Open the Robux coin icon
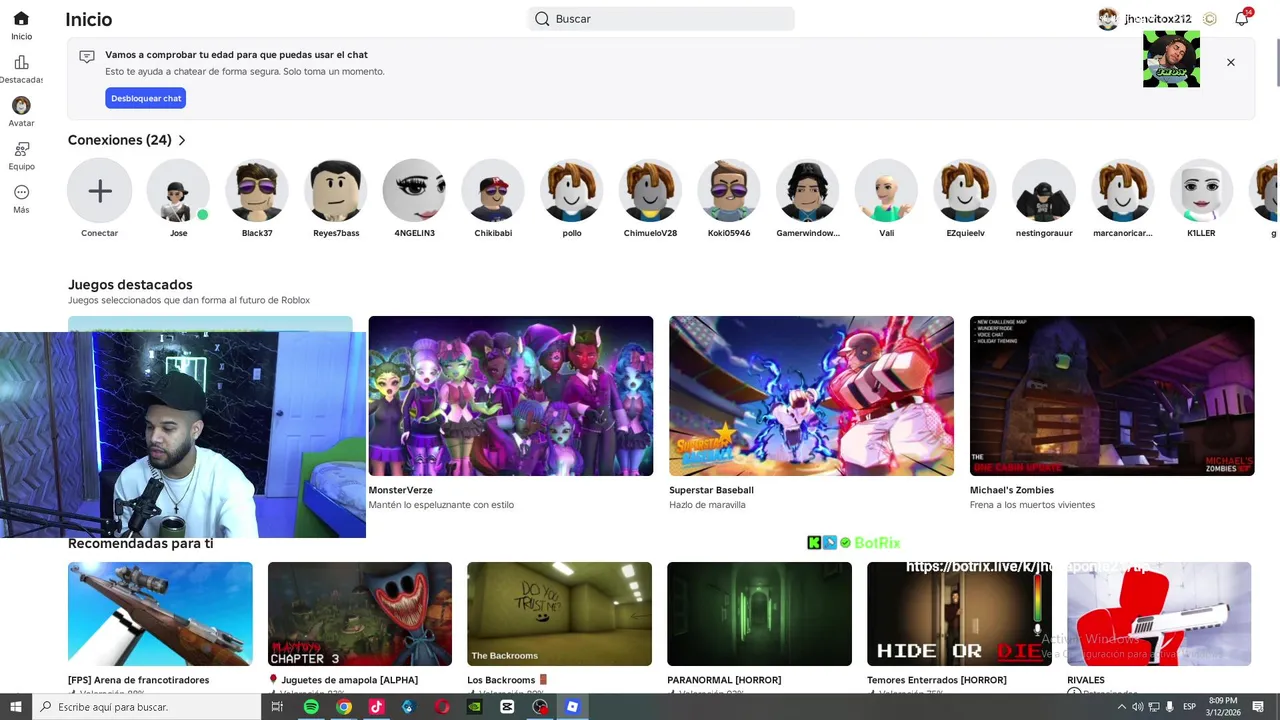 [x=1210, y=19]
